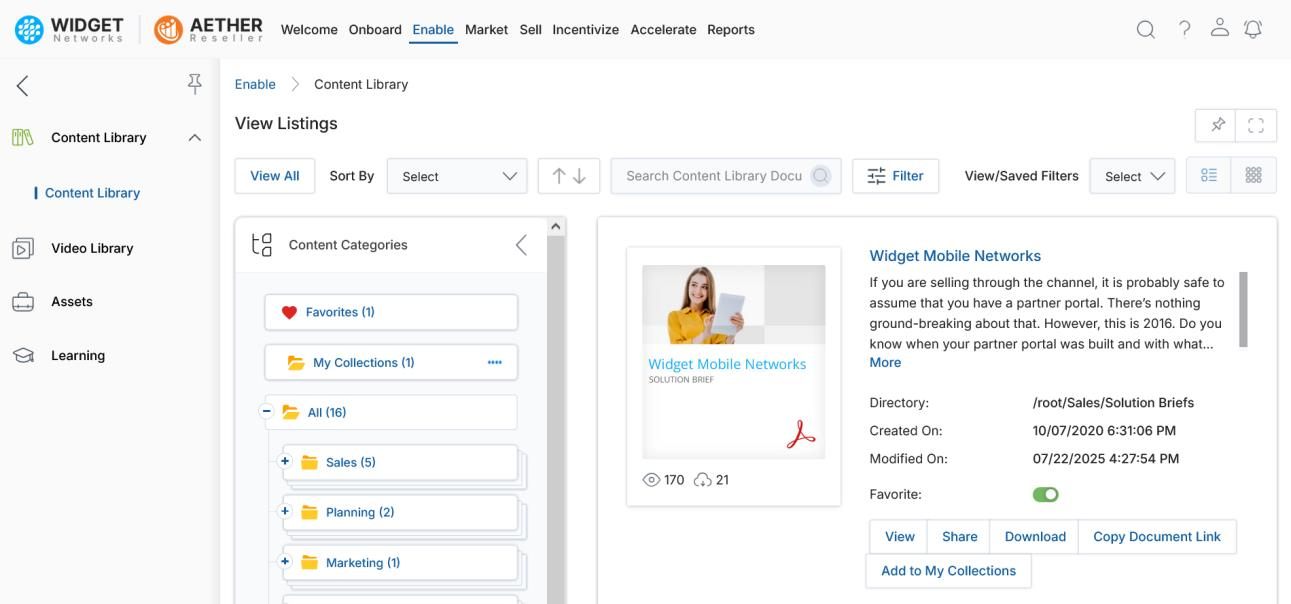Go to Enable breadcrumb link
Screen dimensions: 1291x604
click(255, 84)
